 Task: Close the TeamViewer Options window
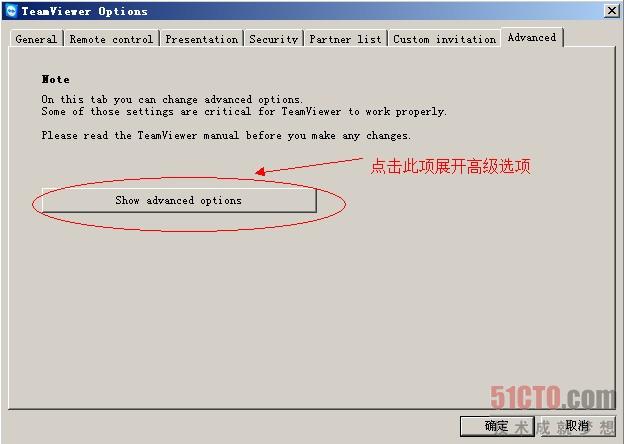tap(612, 11)
